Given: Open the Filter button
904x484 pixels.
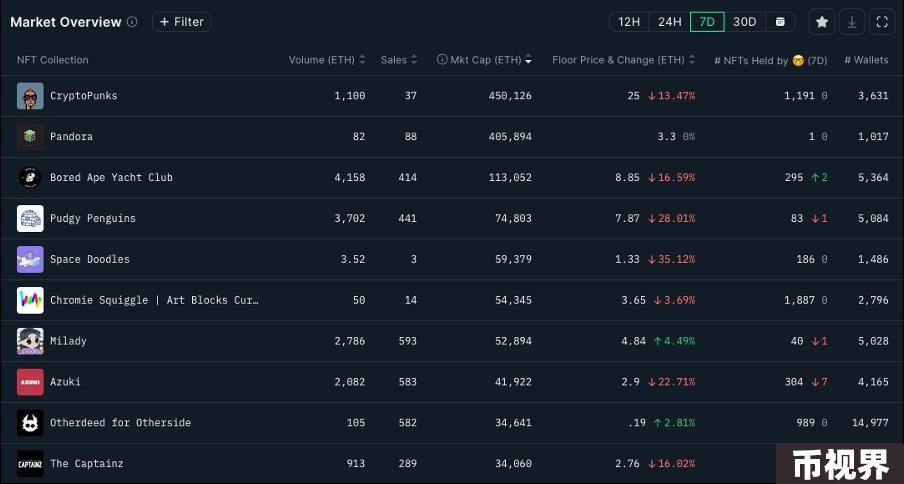Looking at the screenshot, I should [x=182, y=22].
